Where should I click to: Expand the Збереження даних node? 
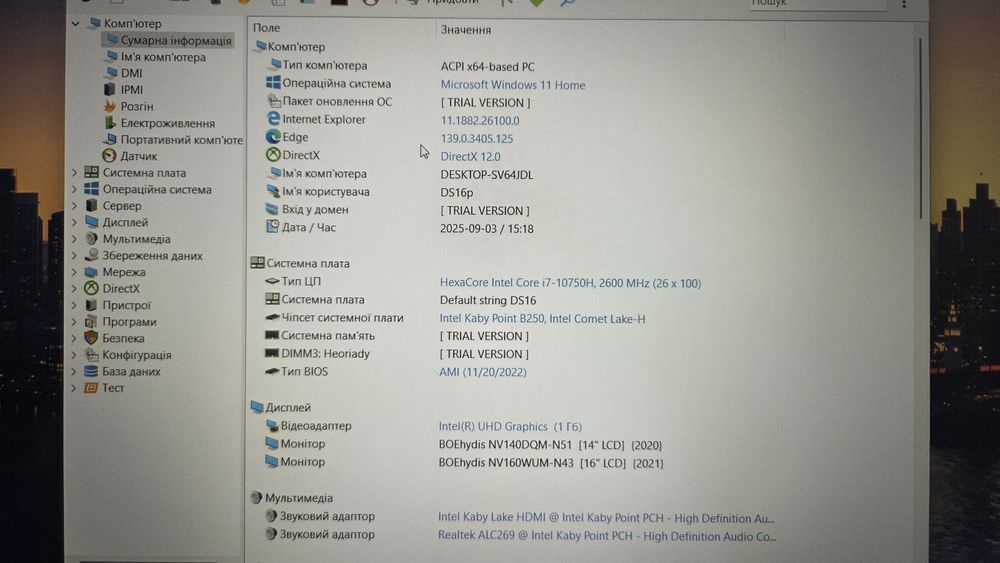[74, 256]
